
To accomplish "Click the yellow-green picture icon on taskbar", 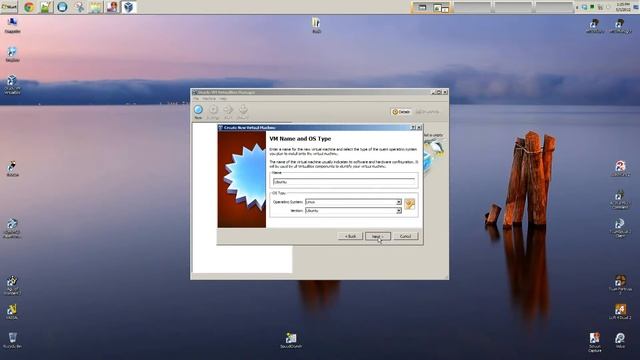I will [96, 7].
